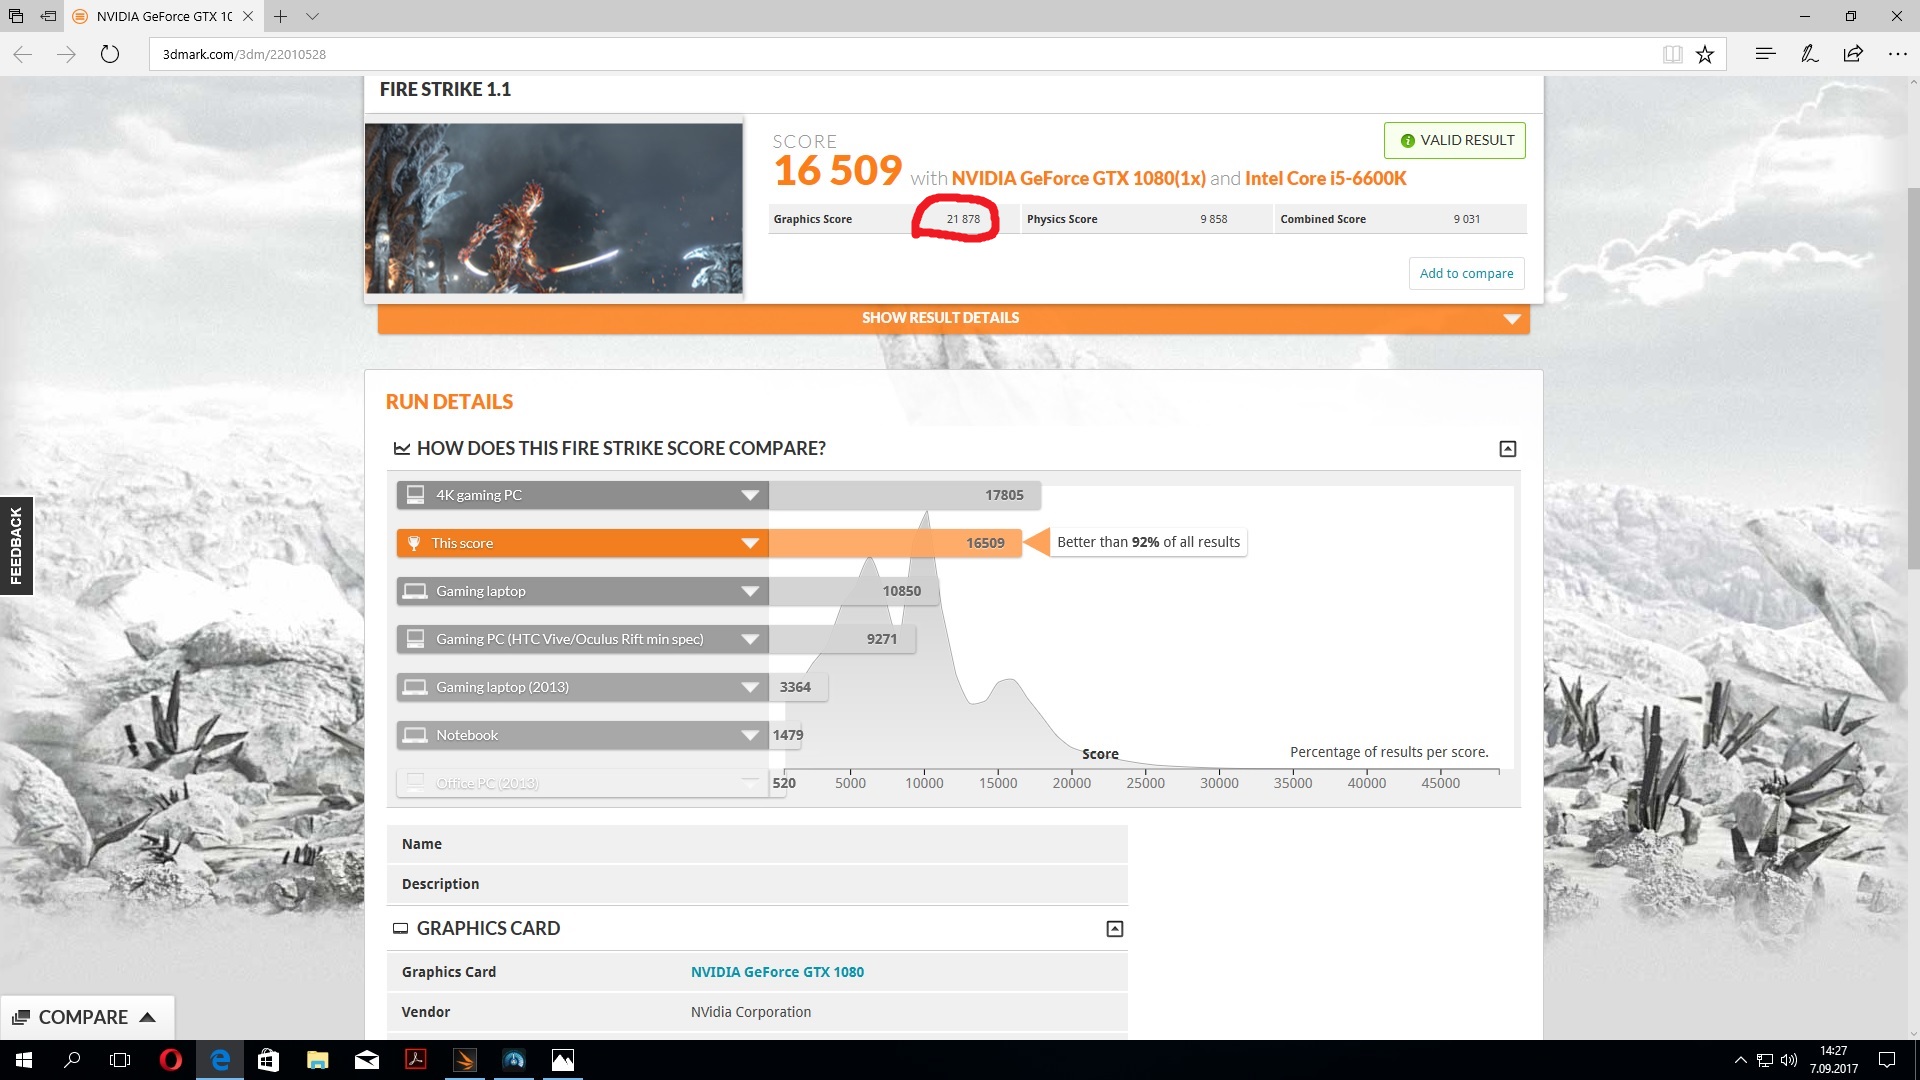
Task: Show tab previews chevron
Action: (x=312, y=16)
